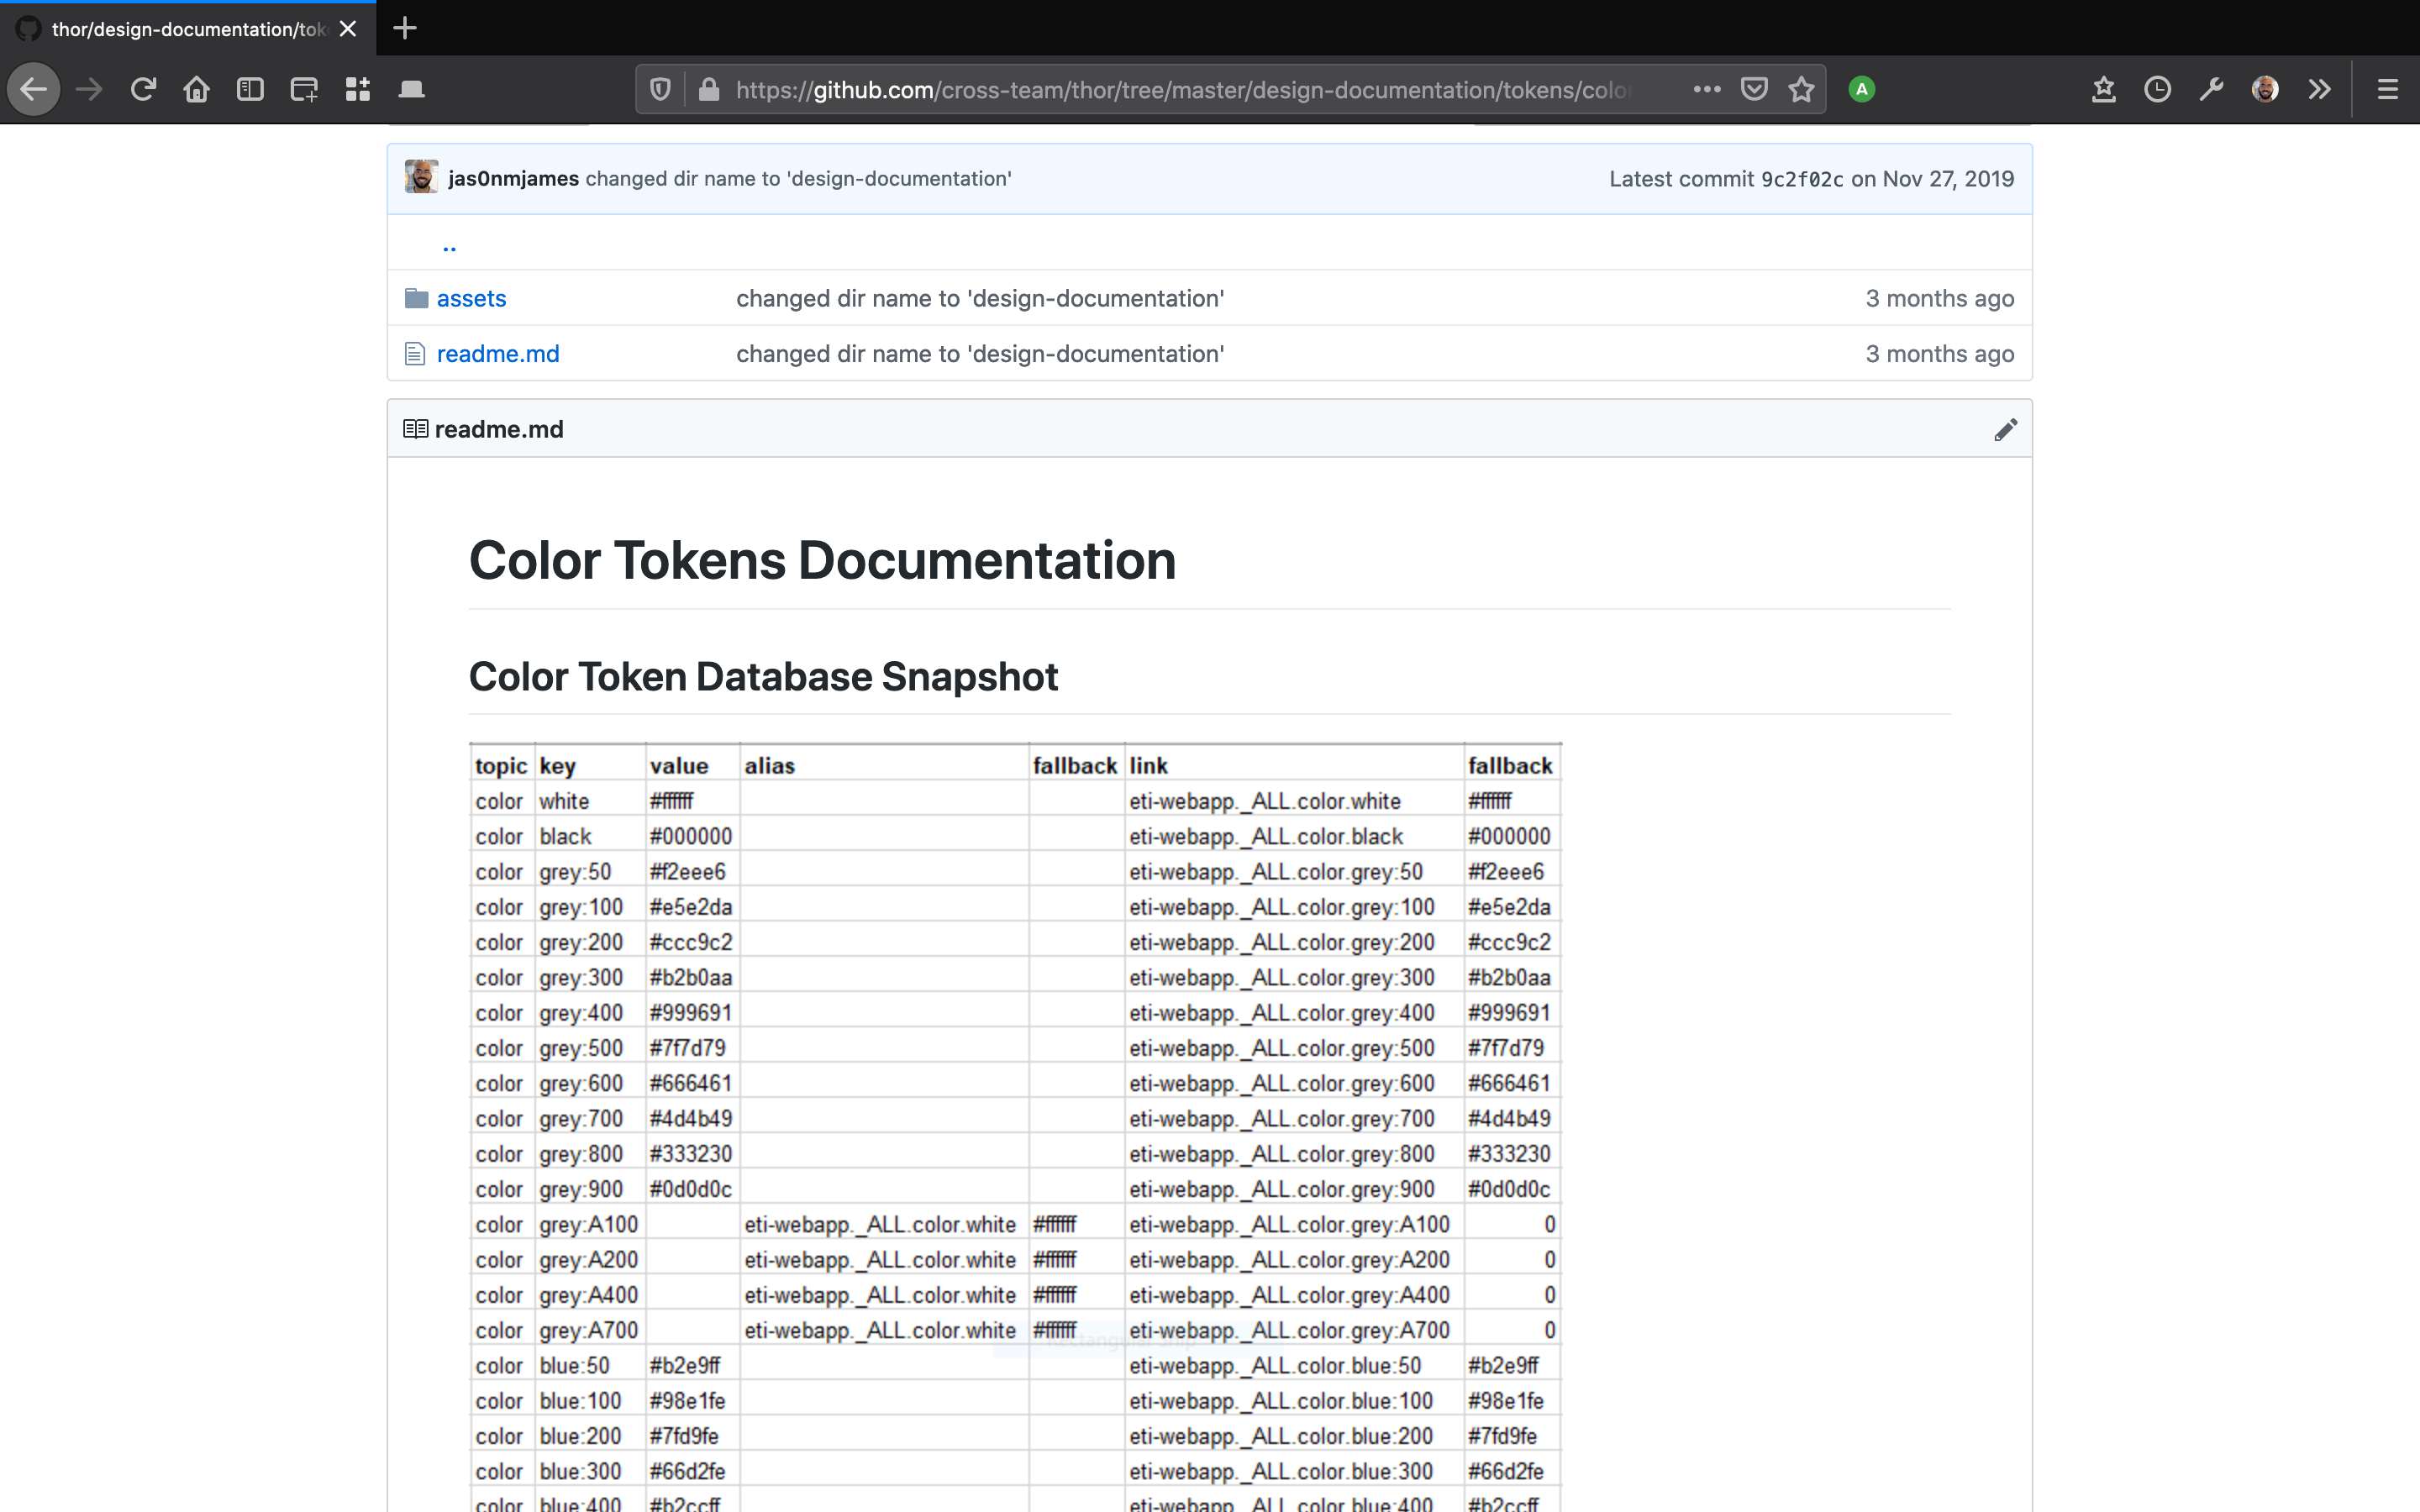
Task: Edit readme.md with the pencil icon
Action: tap(2005, 430)
